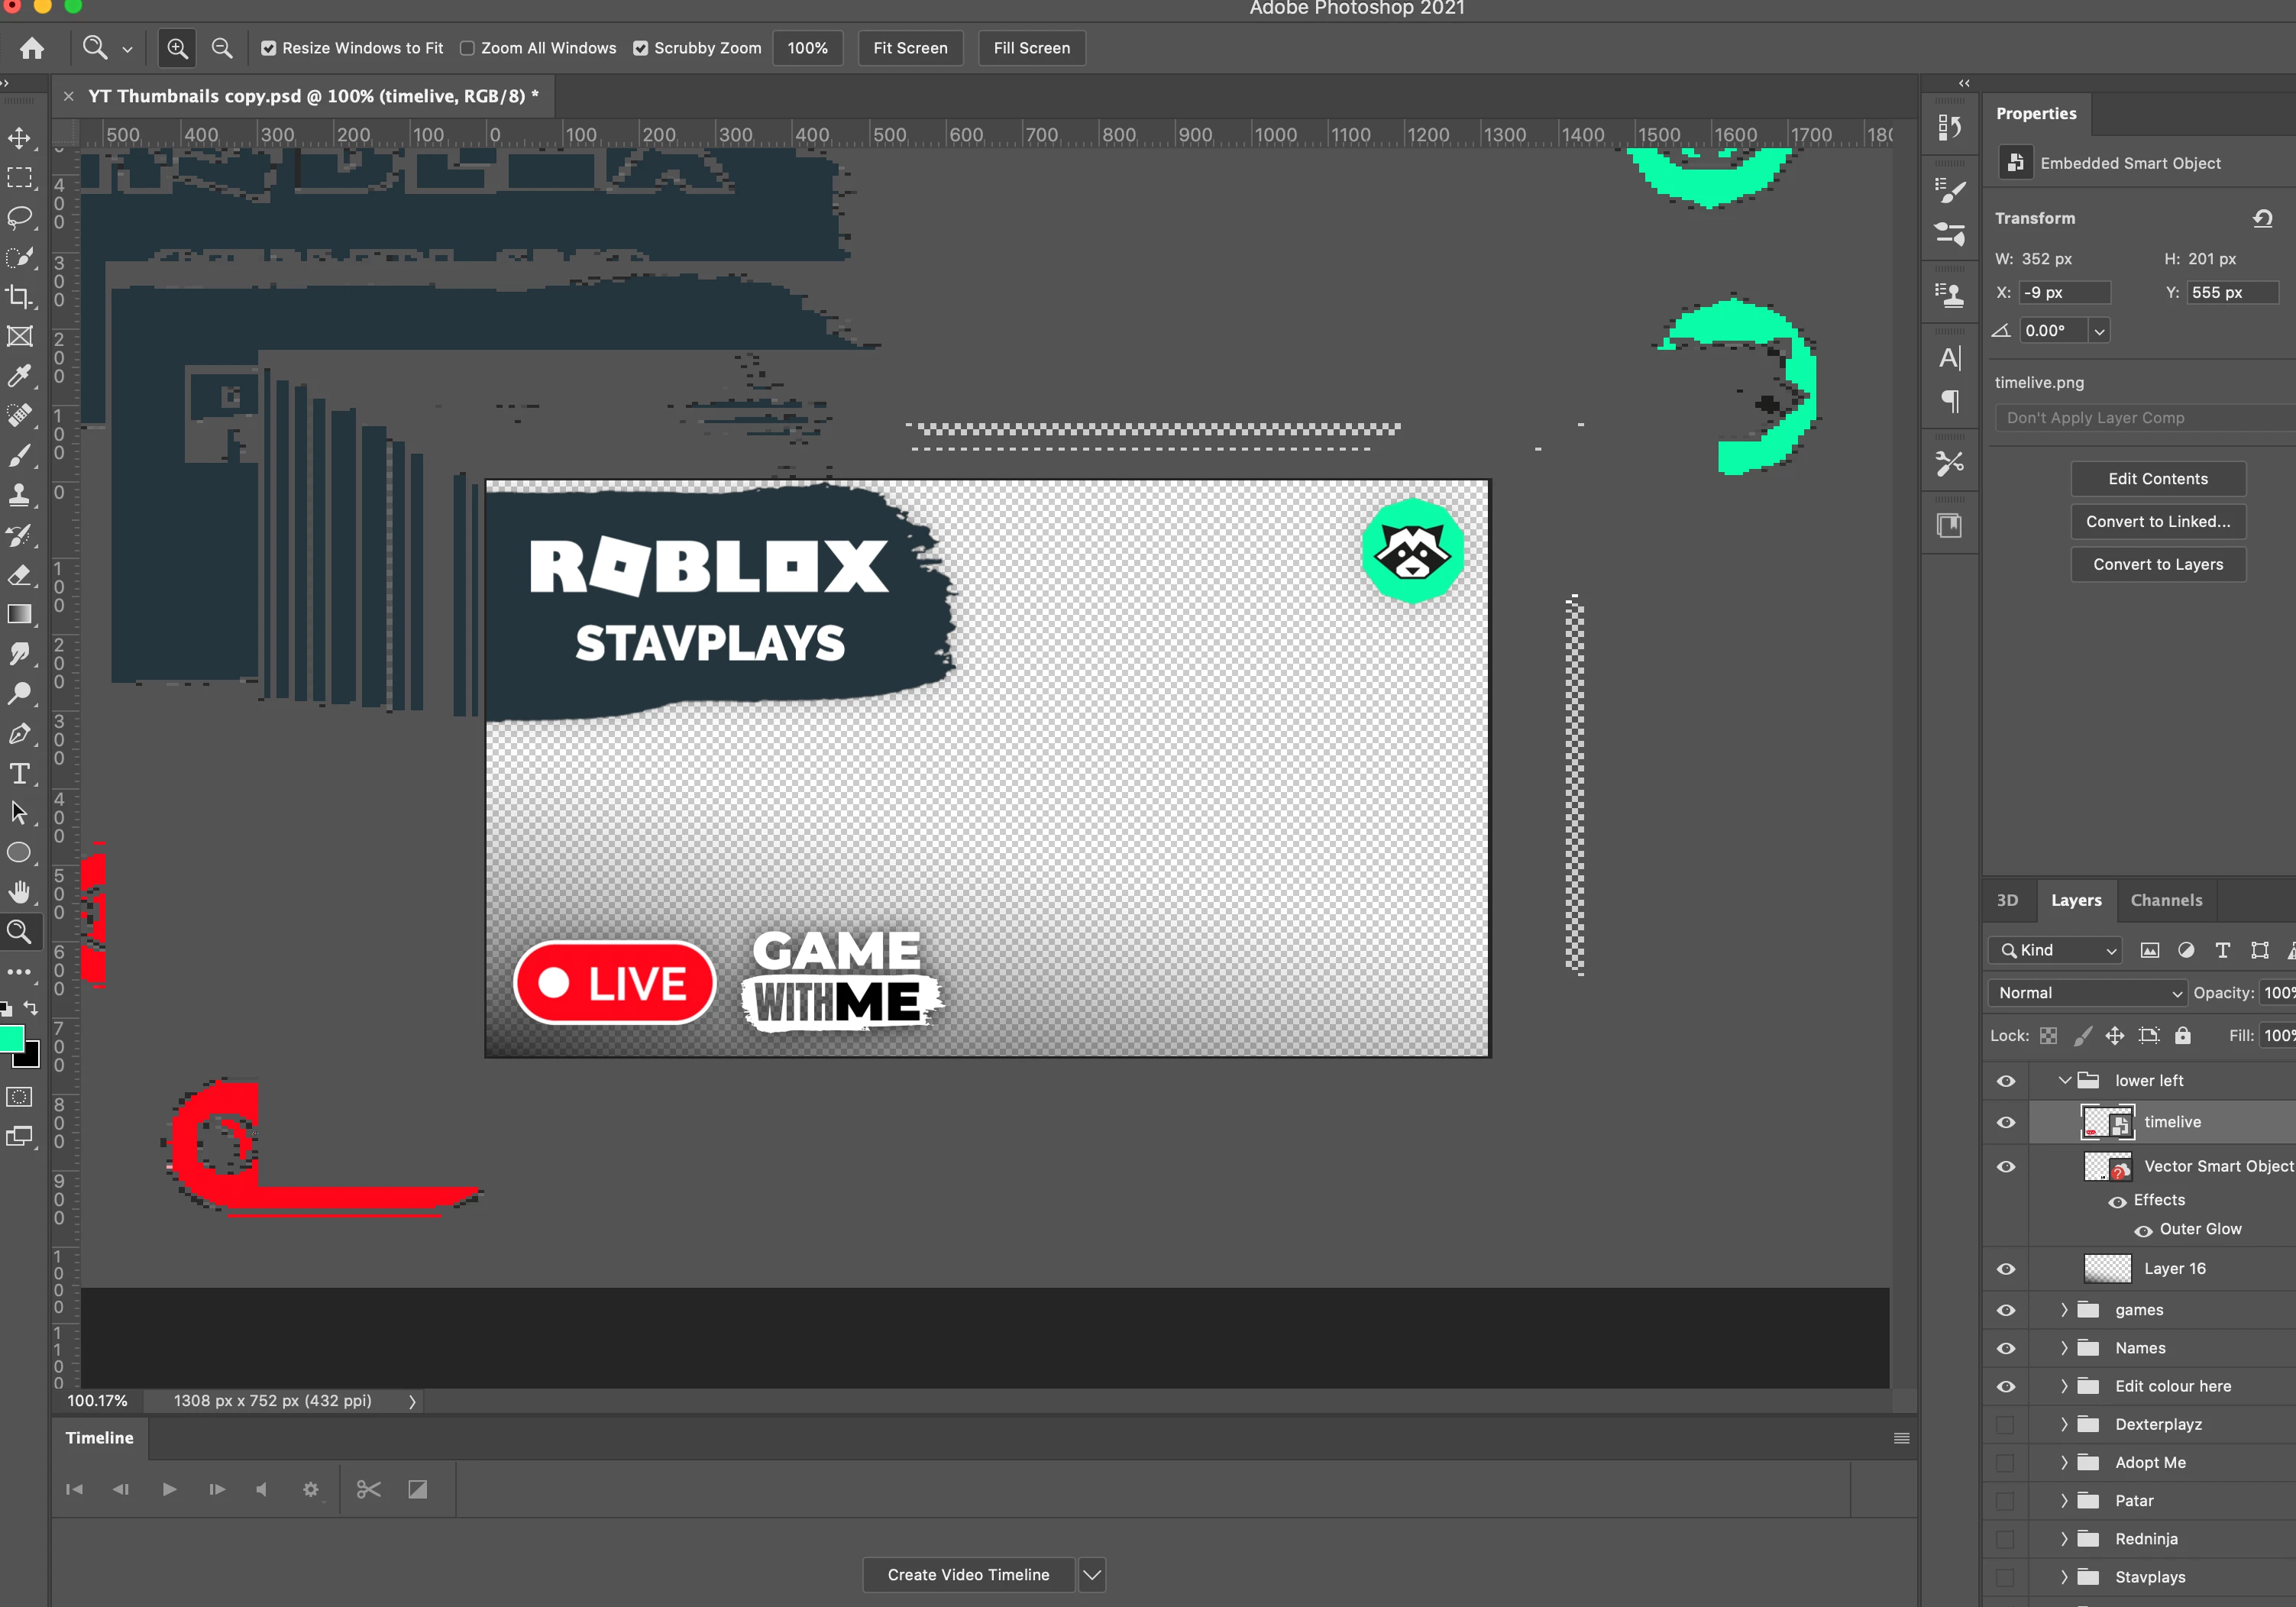The height and width of the screenshot is (1607, 2296).
Task: Select the Move tool
Action: tap(20, 138)
